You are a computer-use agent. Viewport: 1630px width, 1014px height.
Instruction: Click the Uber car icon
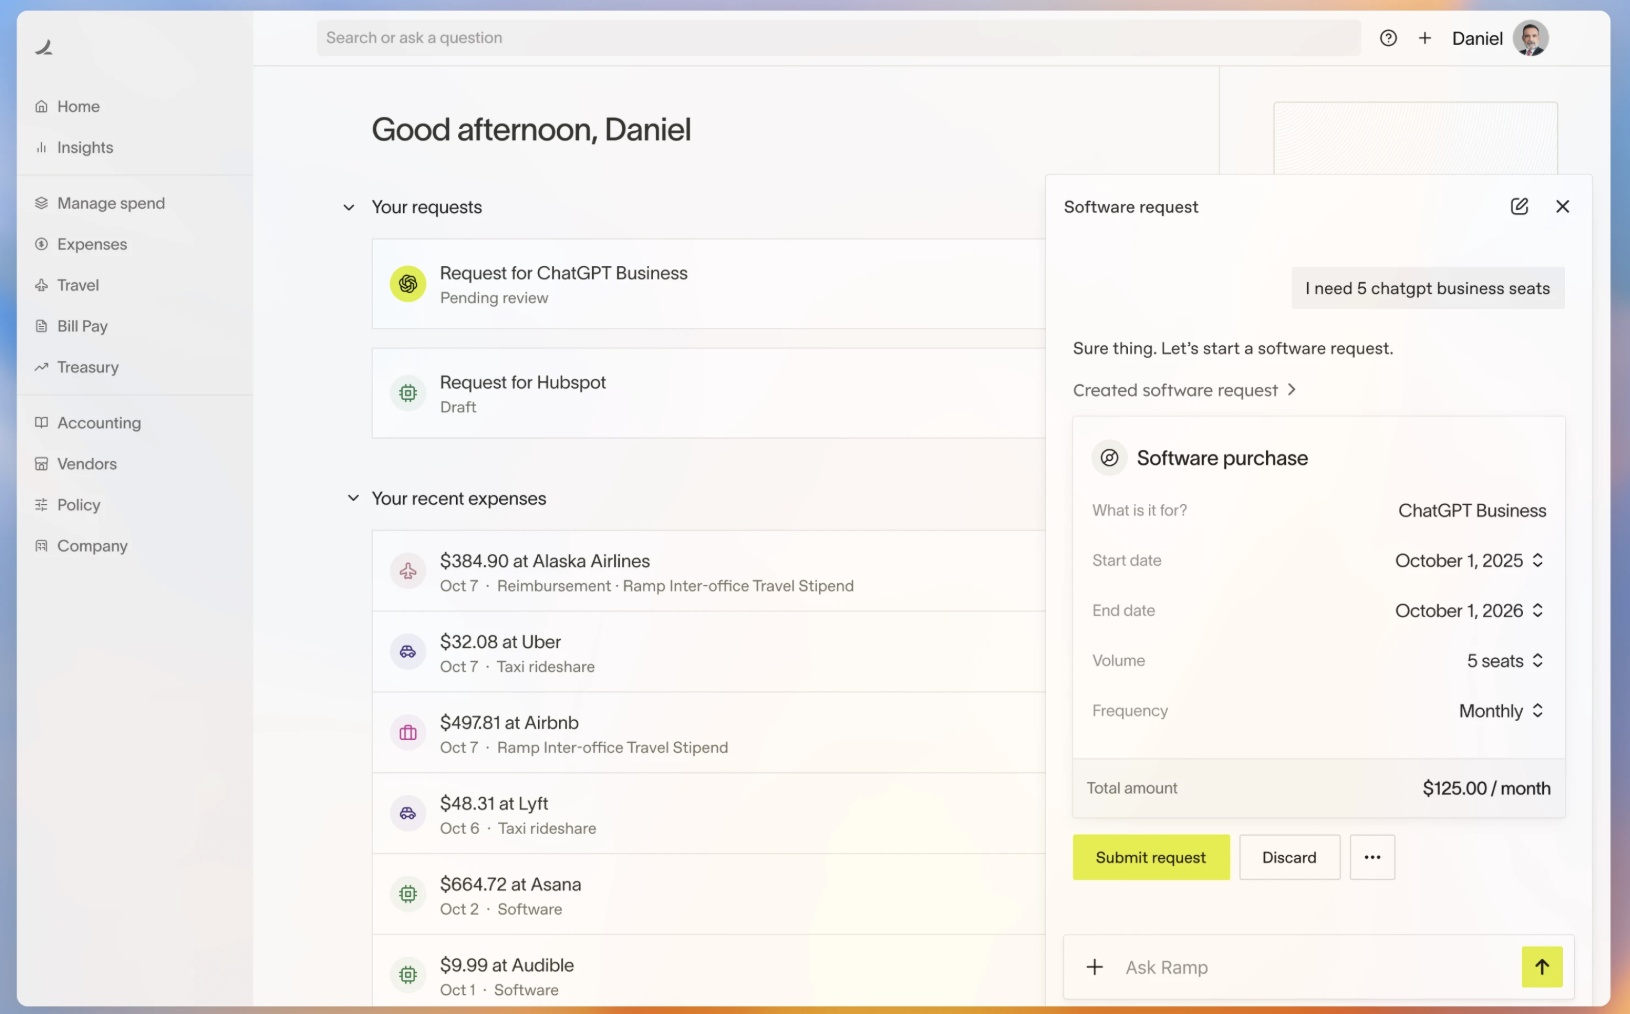[x=408, y=652]
